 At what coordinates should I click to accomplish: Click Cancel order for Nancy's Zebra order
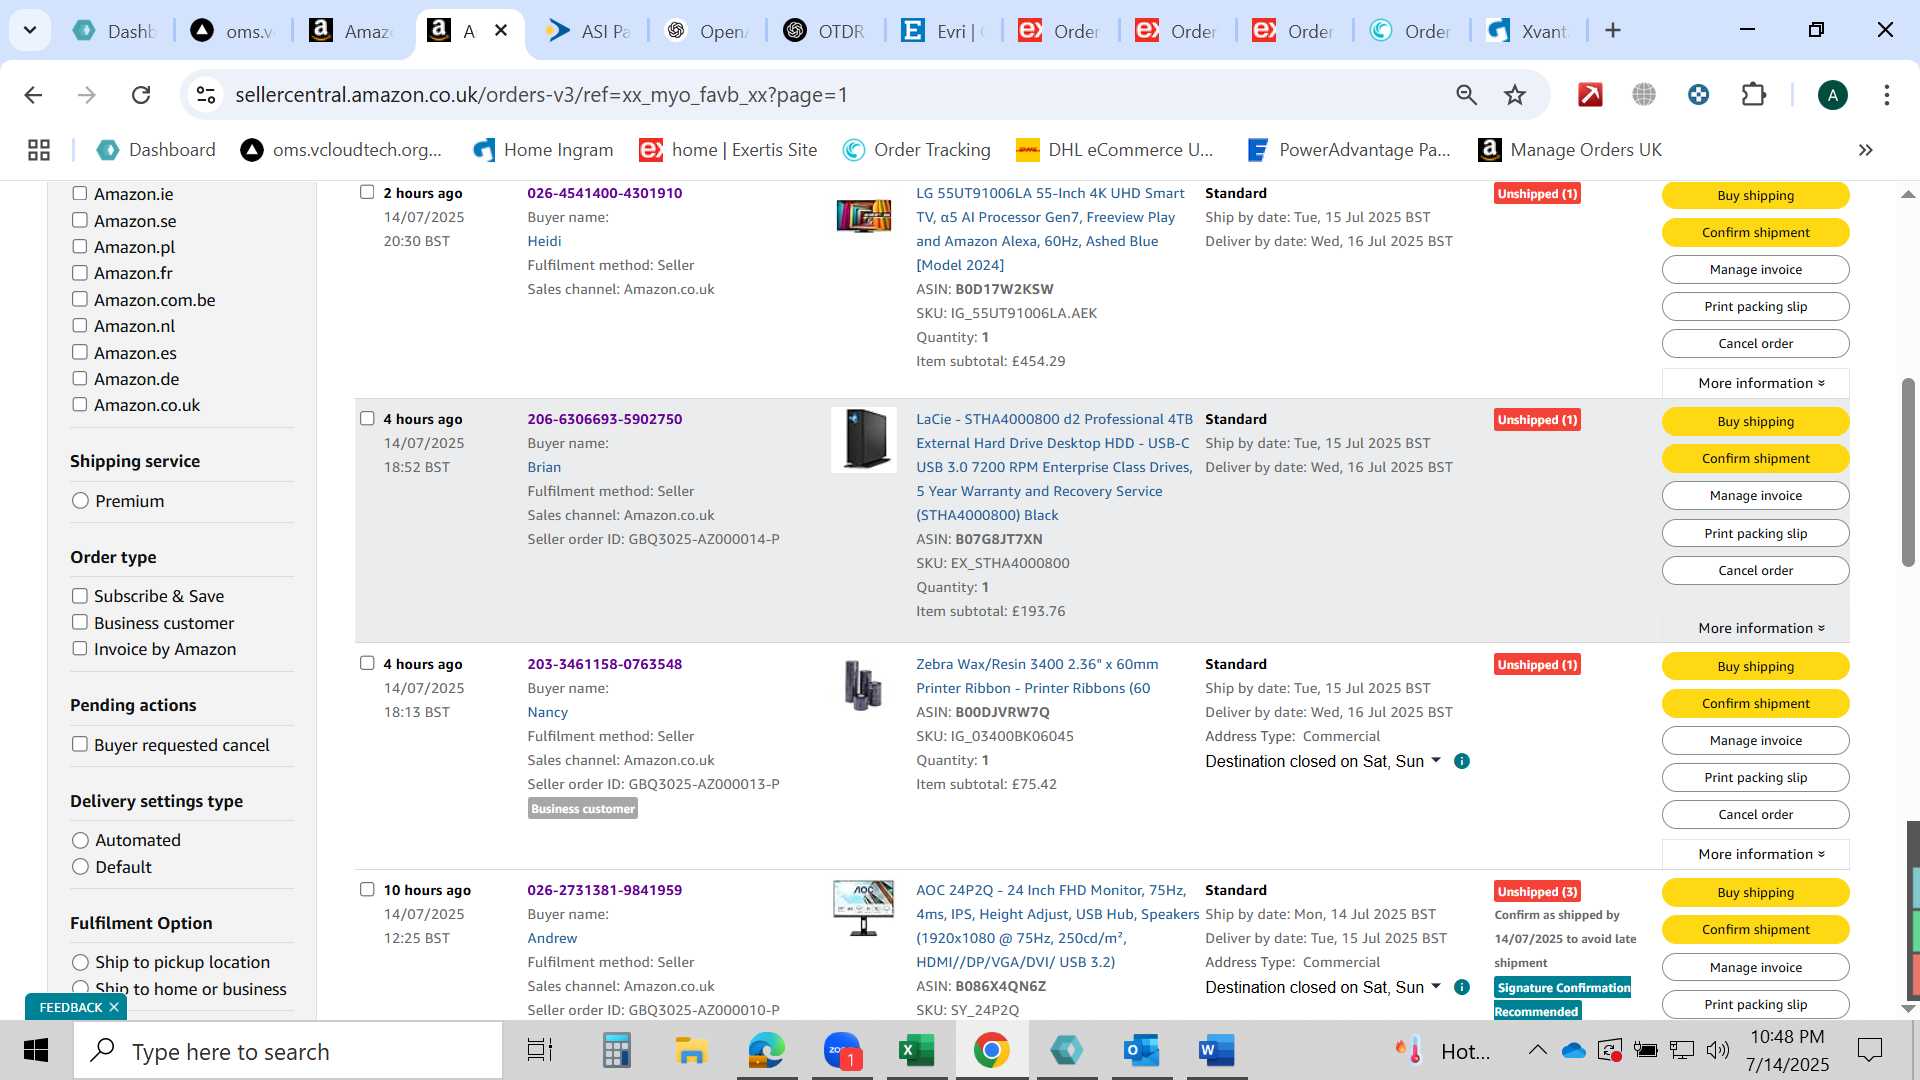tap(1755, 815)
